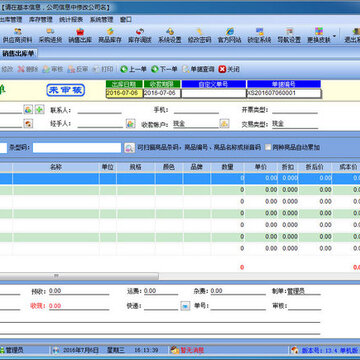Click the 数量 column header
This screenshot has width=360, height=360.
228,167
